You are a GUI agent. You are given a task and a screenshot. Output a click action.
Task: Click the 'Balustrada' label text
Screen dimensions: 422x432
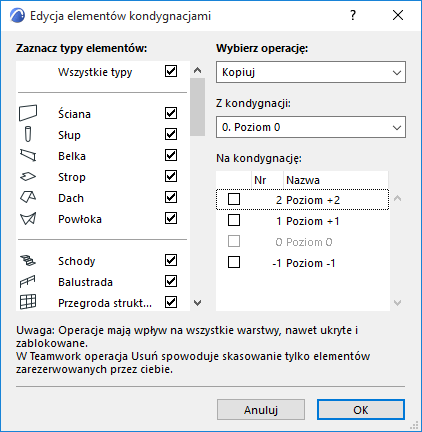point(85,282)
